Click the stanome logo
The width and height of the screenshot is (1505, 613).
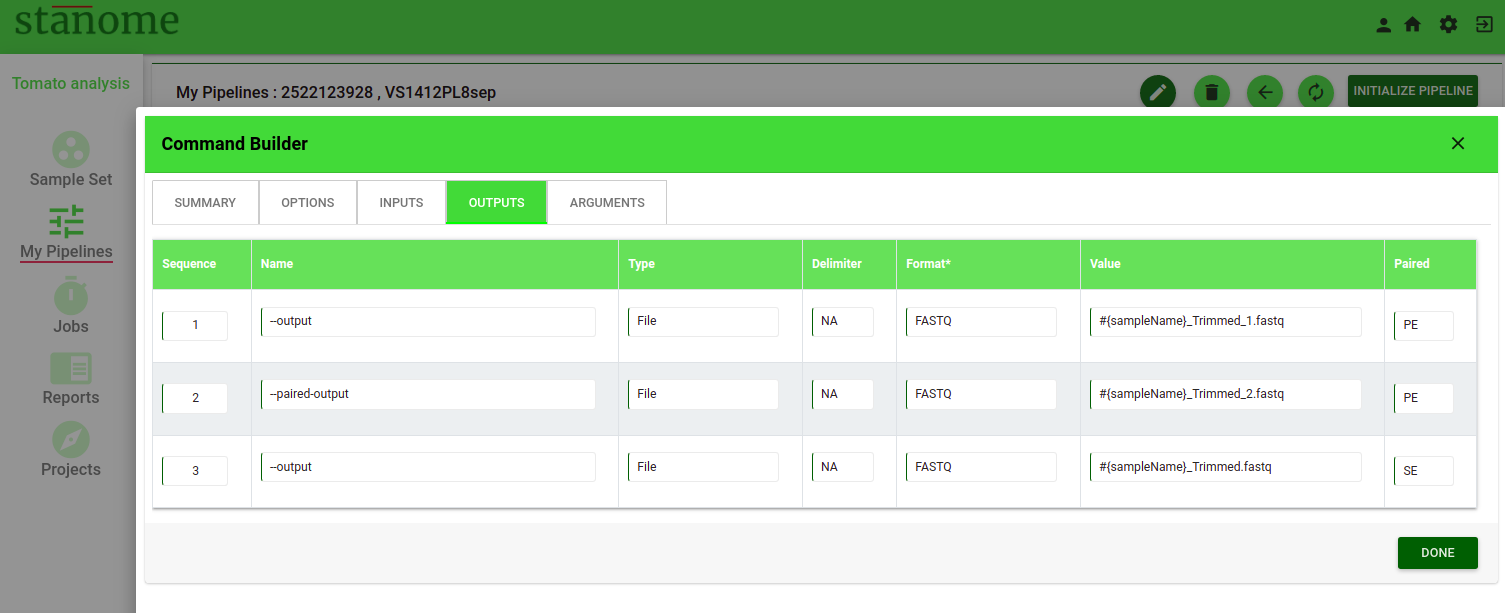click(97, 21)
